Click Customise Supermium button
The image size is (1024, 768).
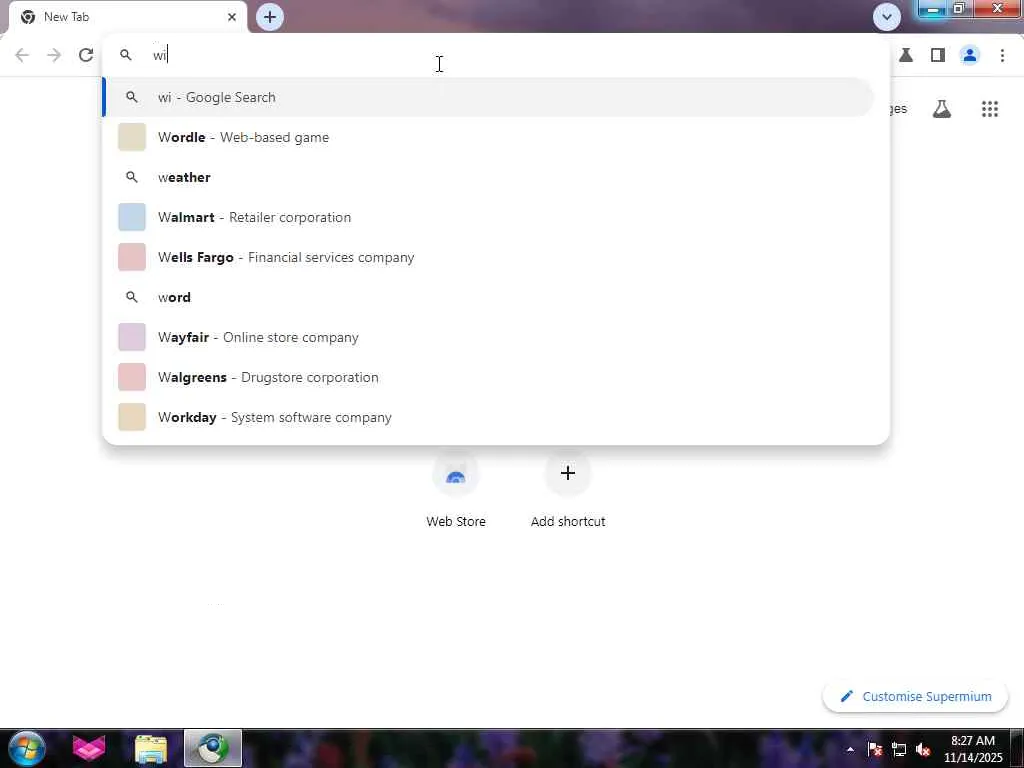click(x=915, y=696)
